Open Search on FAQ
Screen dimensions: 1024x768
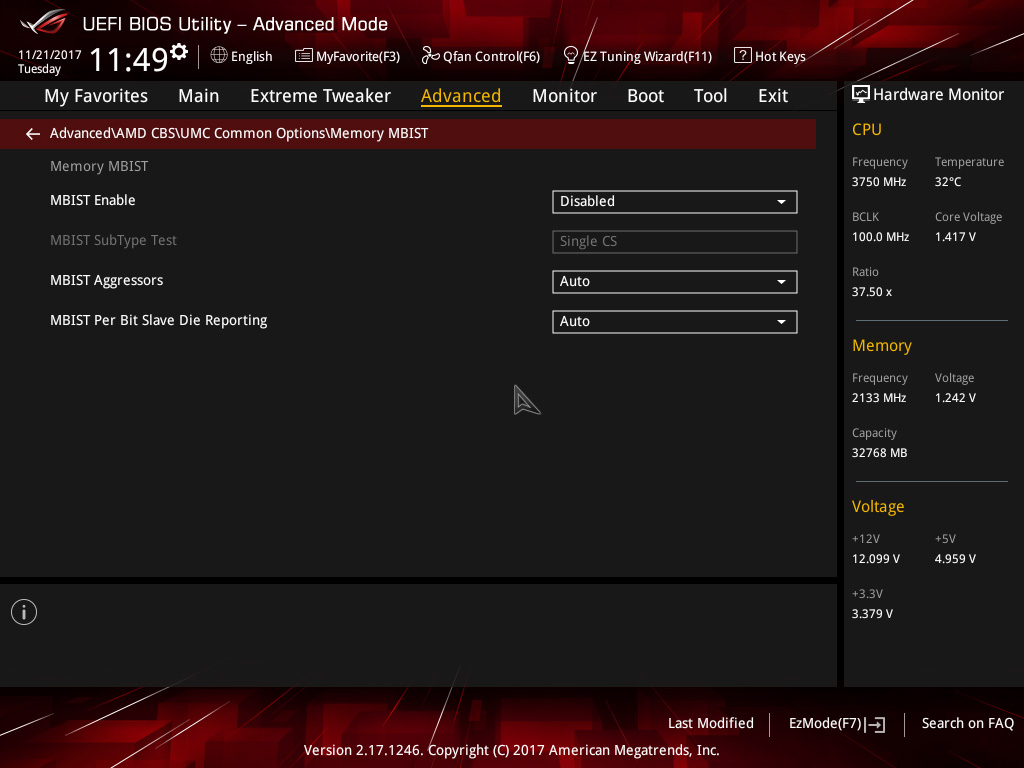[x=967, y=723]
